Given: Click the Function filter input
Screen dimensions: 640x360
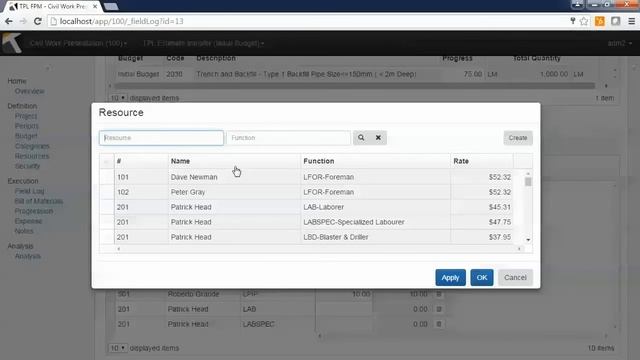Looking at the screenshot, I should (x=289, y=138).
